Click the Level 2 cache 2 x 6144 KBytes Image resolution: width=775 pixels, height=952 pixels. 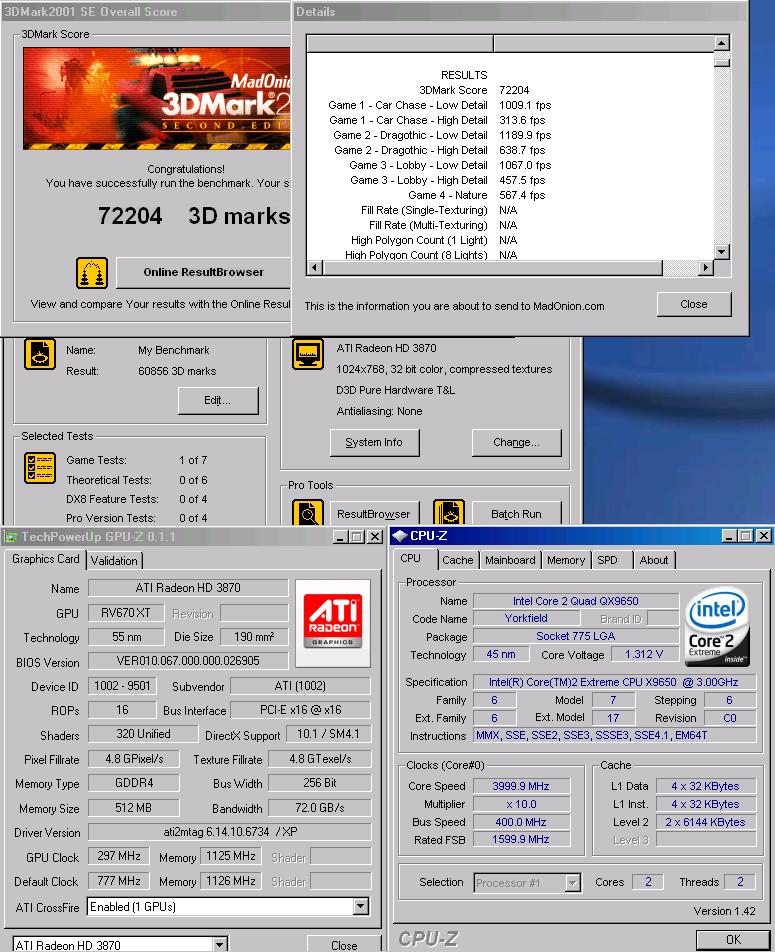(706, 822)
